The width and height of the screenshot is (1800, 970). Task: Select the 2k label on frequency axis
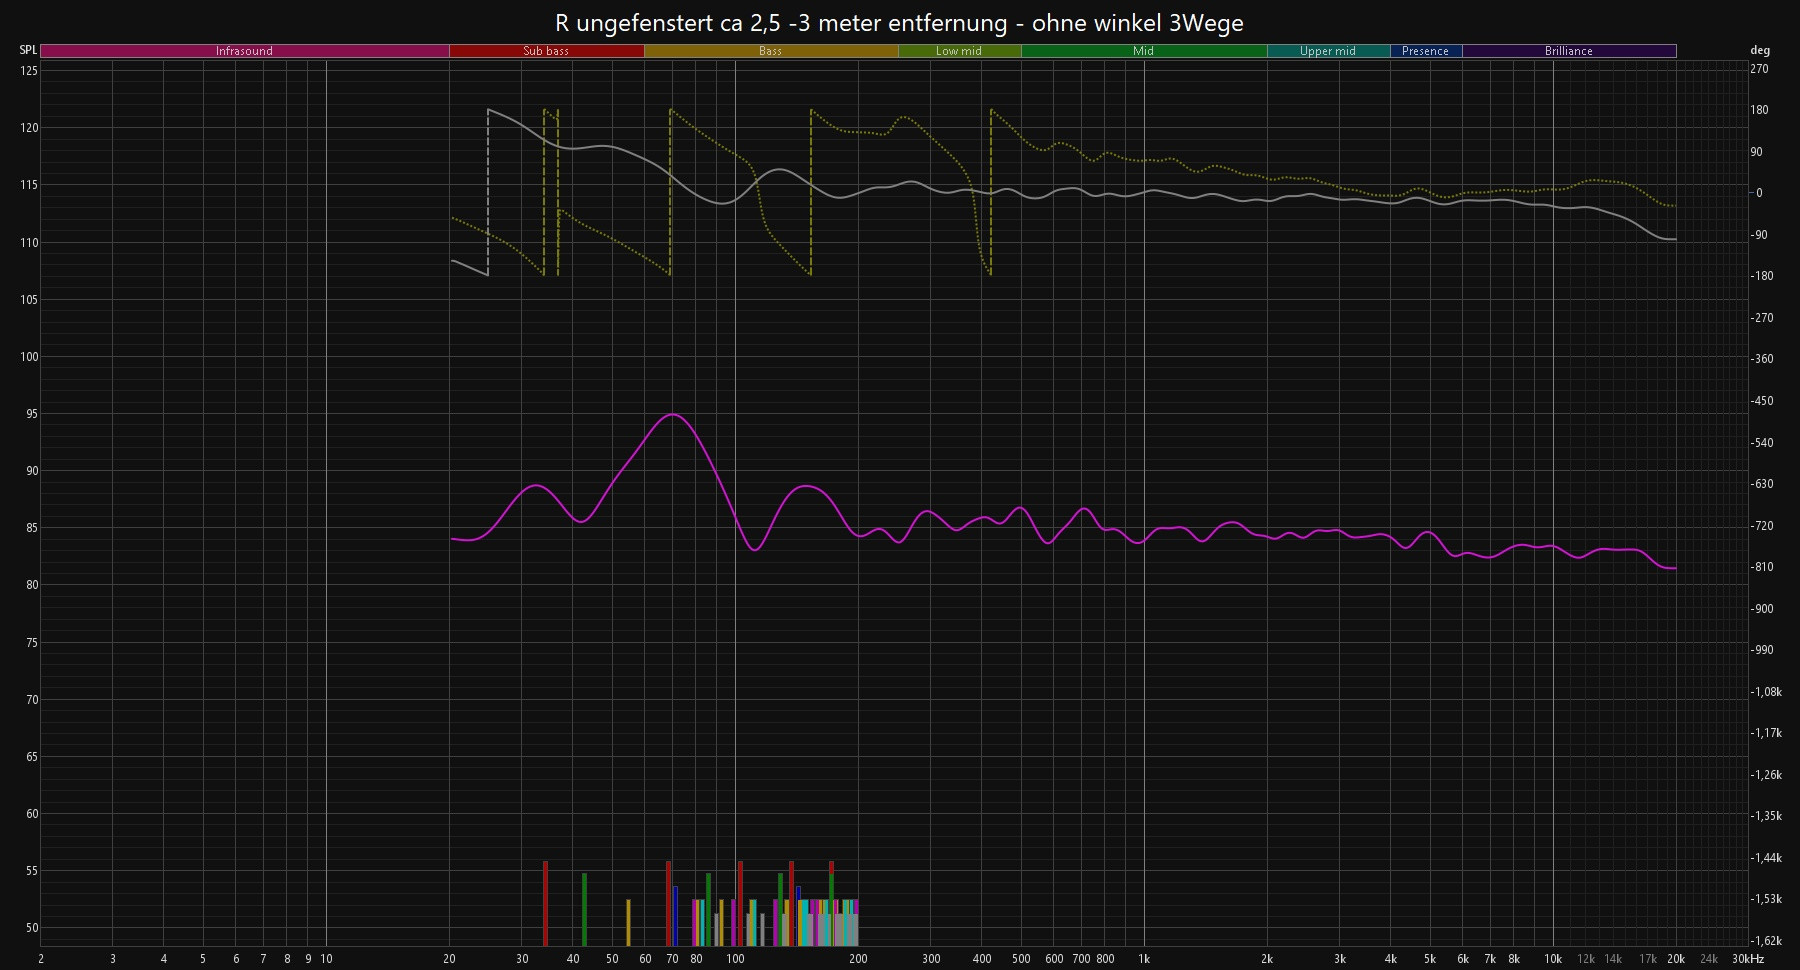(1267, 959)
